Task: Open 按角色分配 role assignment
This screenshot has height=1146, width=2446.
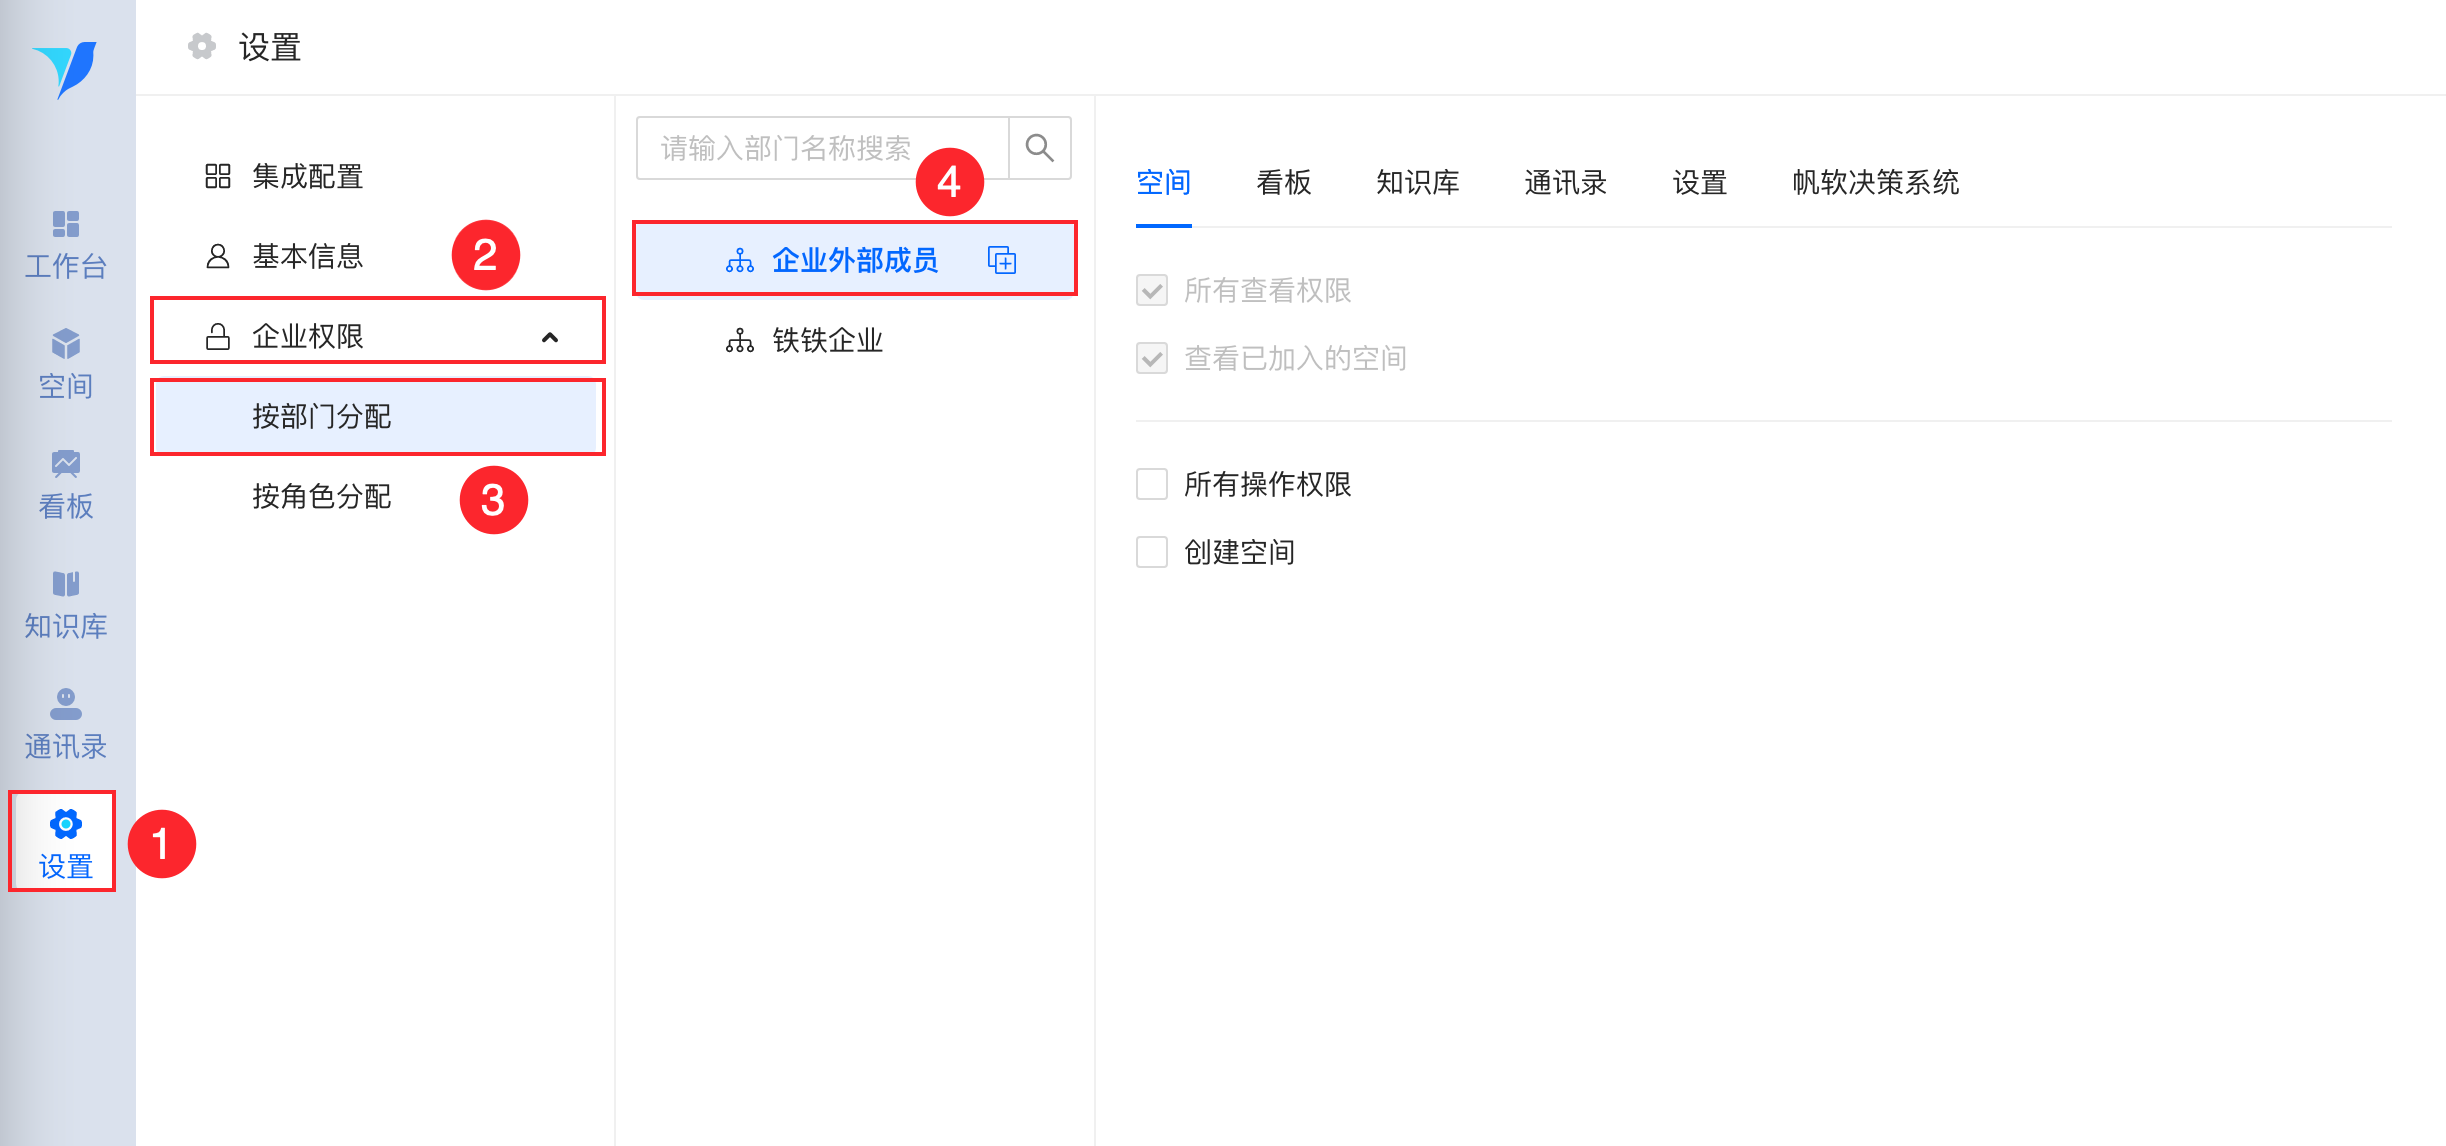Action: click(321, 496)
